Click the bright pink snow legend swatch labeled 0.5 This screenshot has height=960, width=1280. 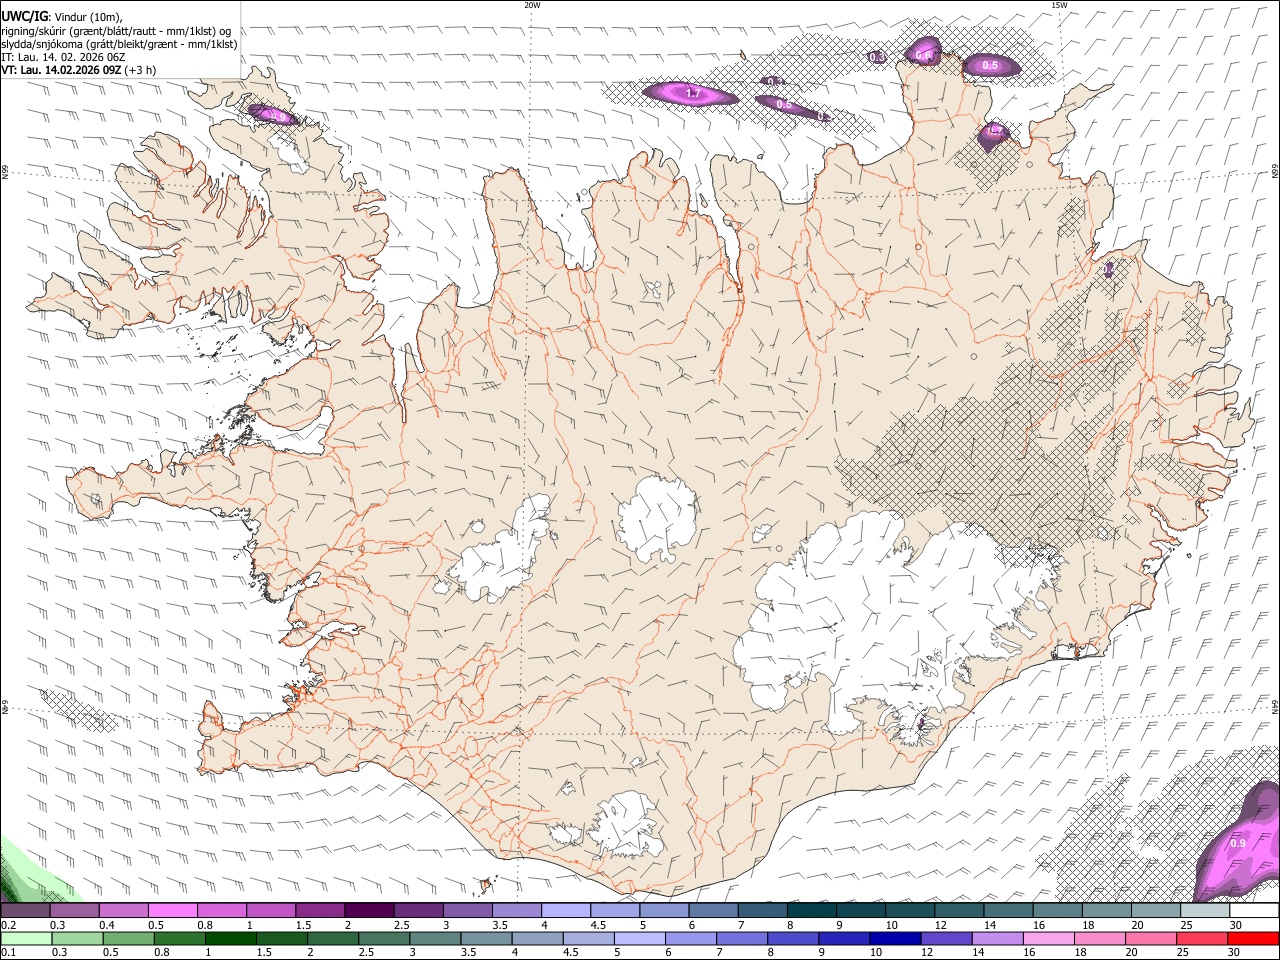click(x=172, y=911)
